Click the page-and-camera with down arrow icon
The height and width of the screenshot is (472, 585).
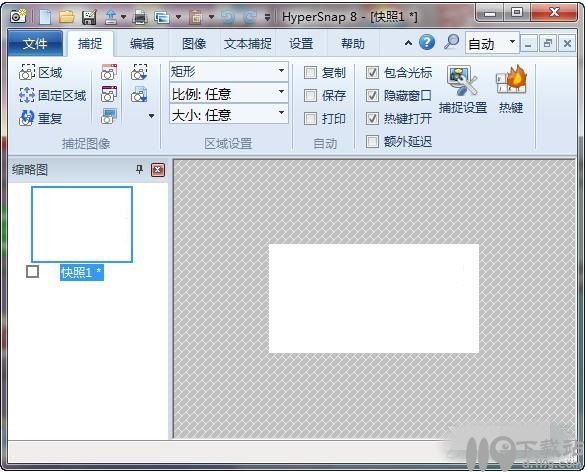(139, 94)
